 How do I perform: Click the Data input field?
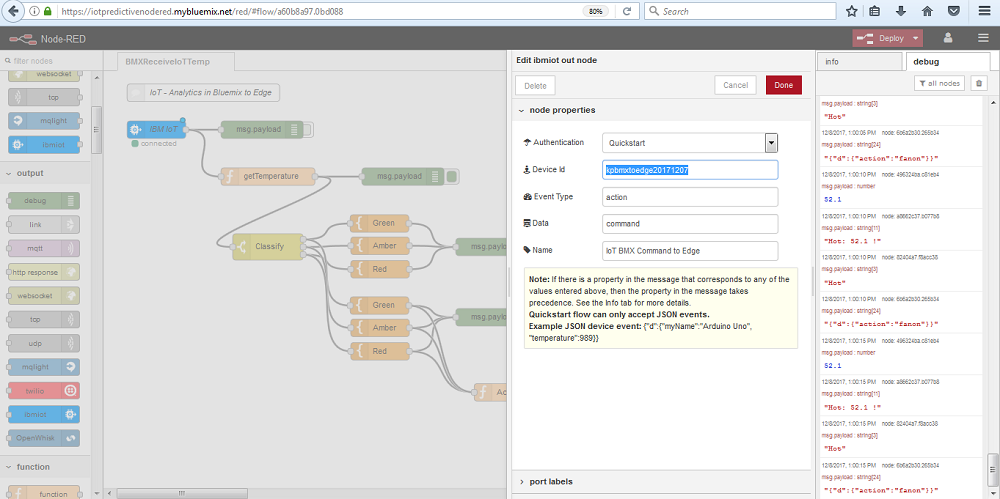(x=690, y=224)
